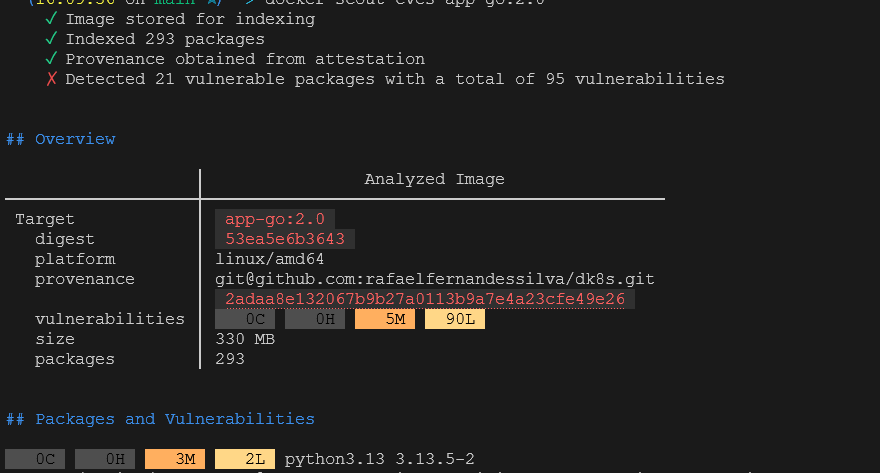Click the red X before "Detected 21 vulnerable packages"
The width and height of the screenshot is (880, 473).
(51, 79)
